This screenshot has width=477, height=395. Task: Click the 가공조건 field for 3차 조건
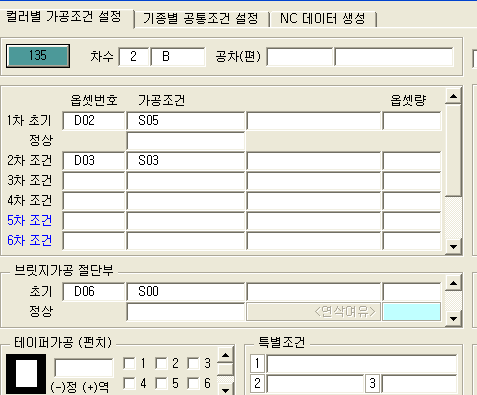pyautogui.click(x=186, y=181)
